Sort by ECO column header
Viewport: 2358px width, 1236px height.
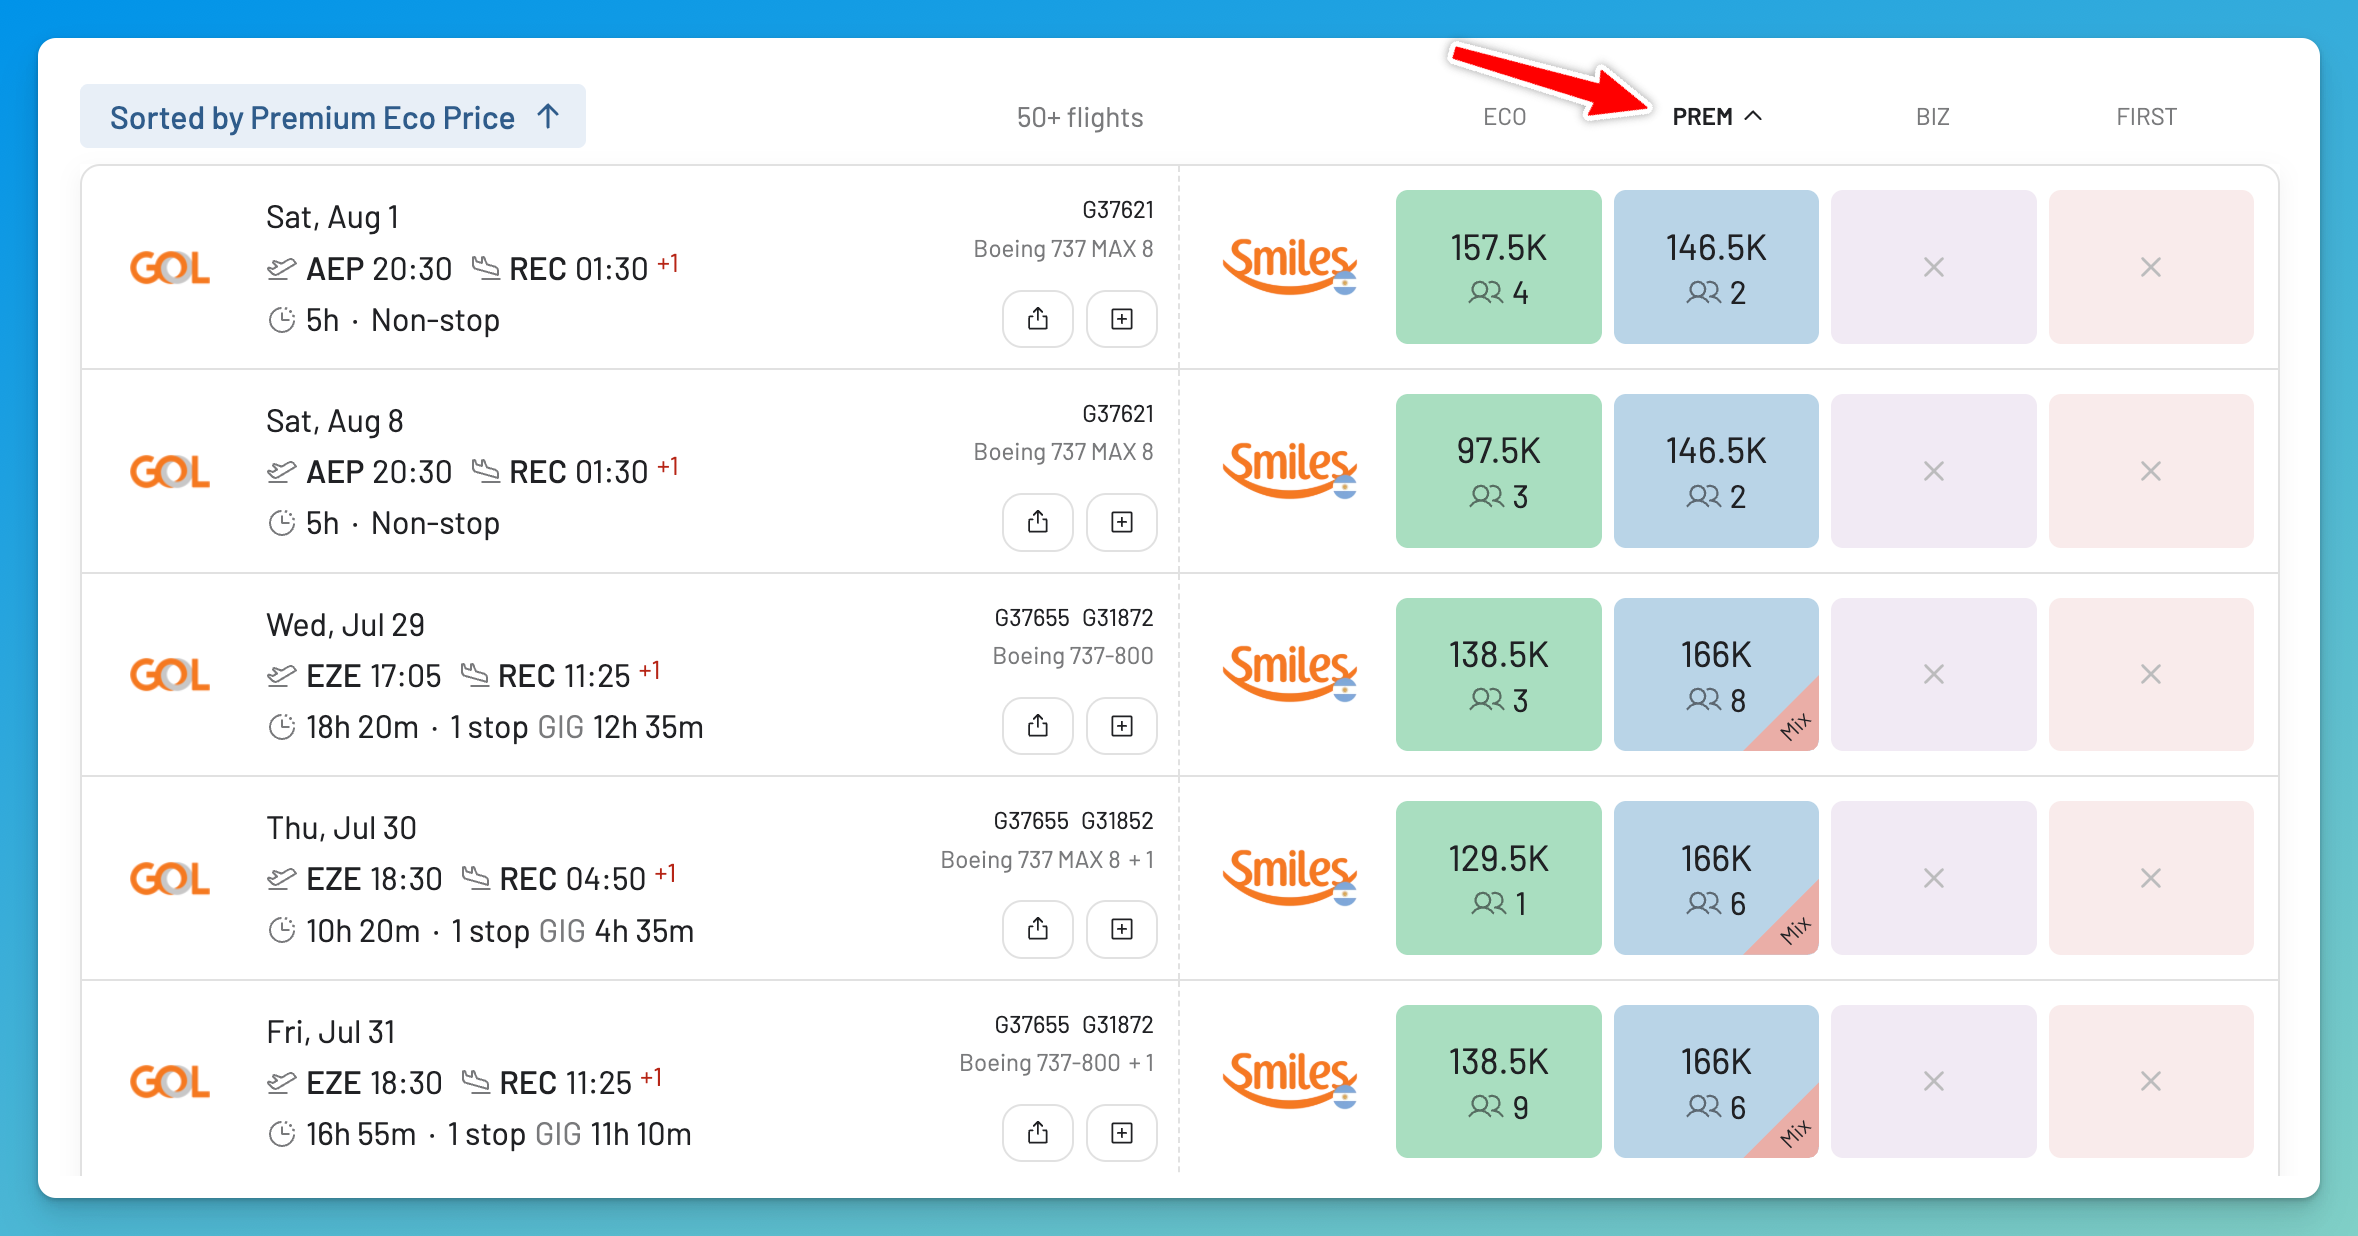click(x=1504, y=117)
